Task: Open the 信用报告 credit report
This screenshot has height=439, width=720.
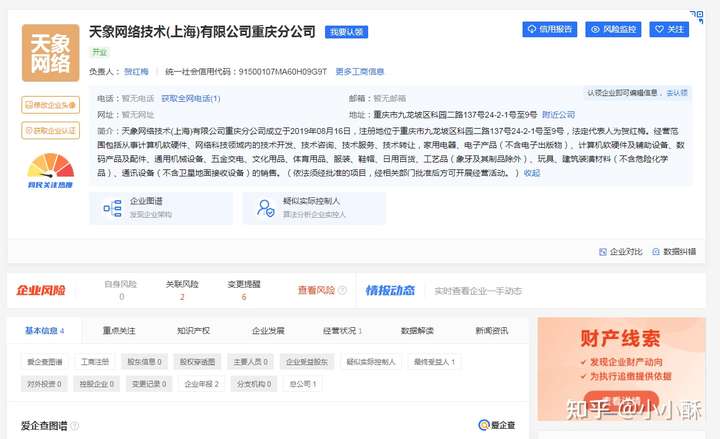Action: pos(550,29)
